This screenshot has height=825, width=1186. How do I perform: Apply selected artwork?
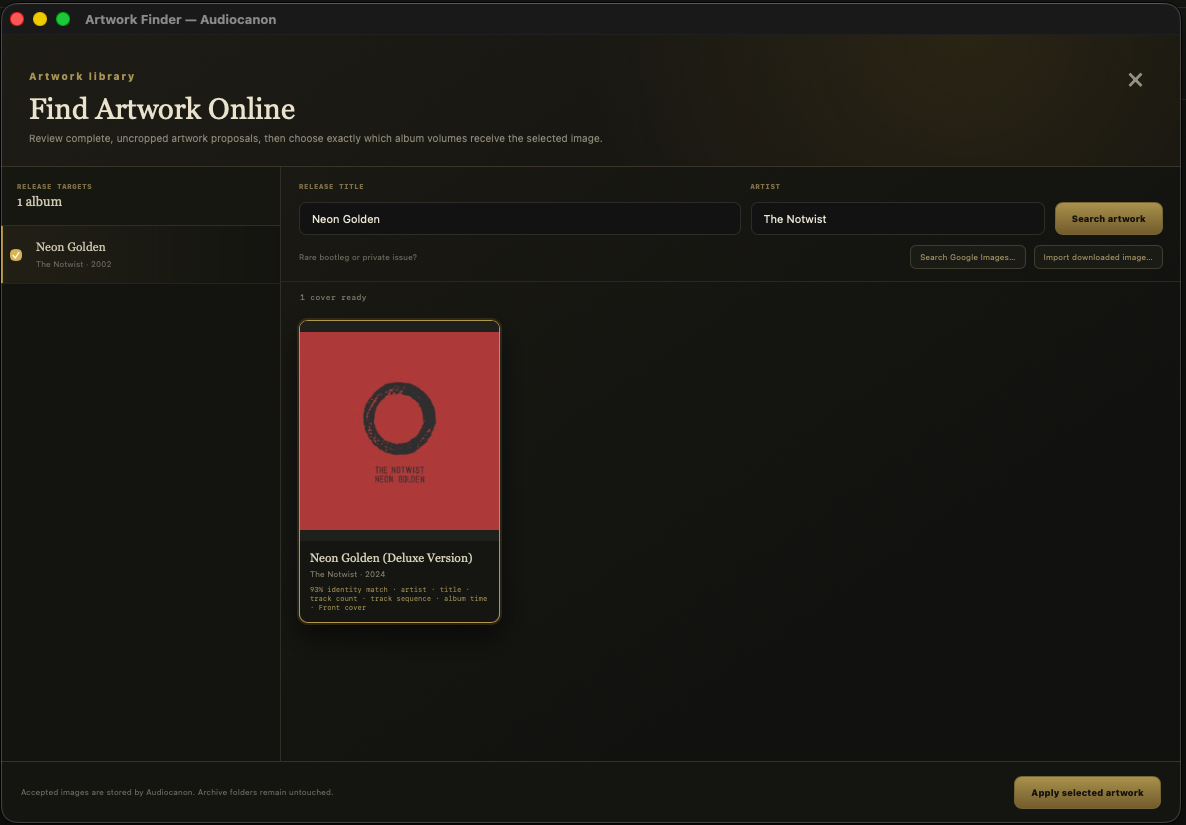point(1087,792)
